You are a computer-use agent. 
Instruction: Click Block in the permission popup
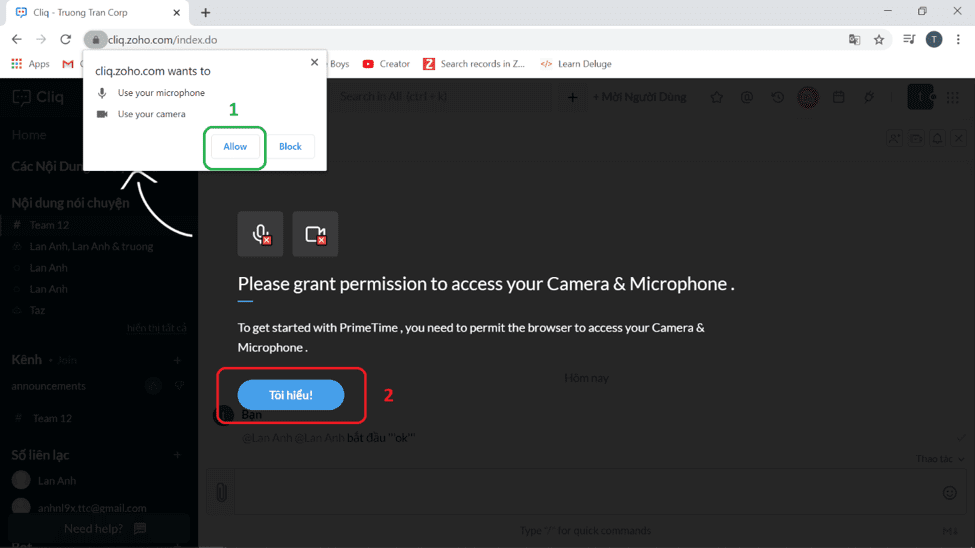click(x=290, y=147)
